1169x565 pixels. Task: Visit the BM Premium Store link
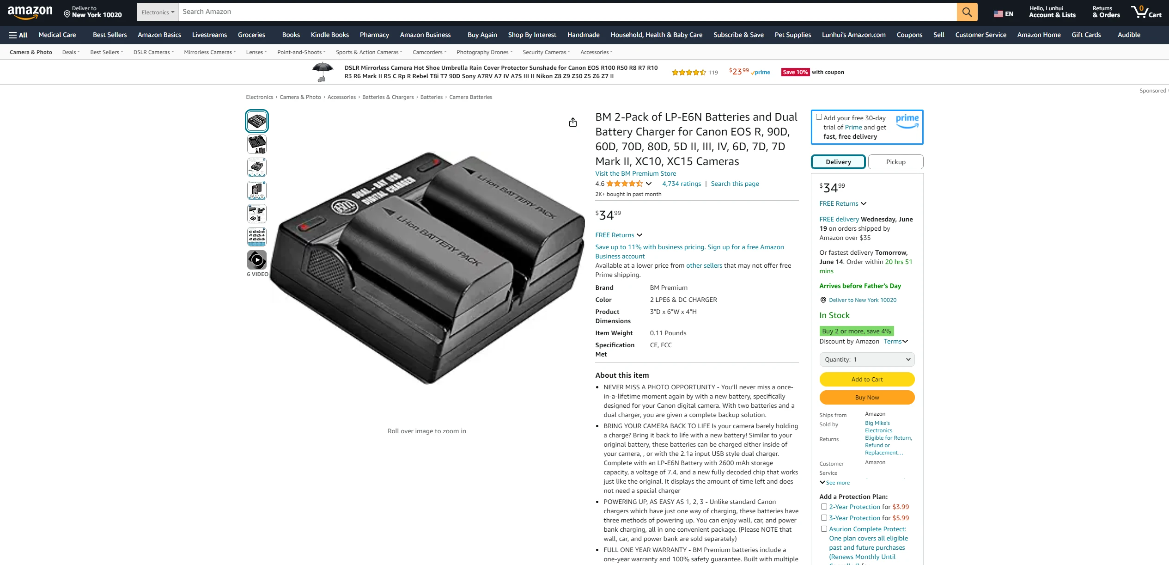(x=635, y=174)
